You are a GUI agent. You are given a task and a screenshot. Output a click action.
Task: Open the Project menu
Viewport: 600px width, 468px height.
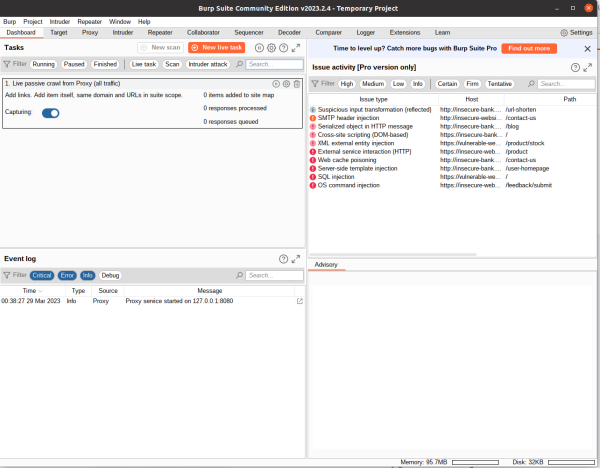(33, 21)
